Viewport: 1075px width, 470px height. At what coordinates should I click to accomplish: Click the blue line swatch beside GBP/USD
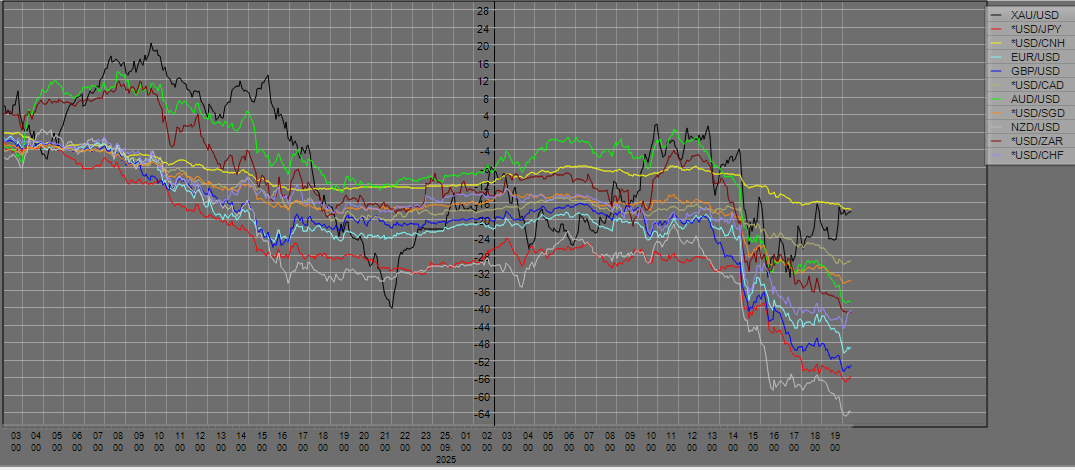tap(996, 71)
